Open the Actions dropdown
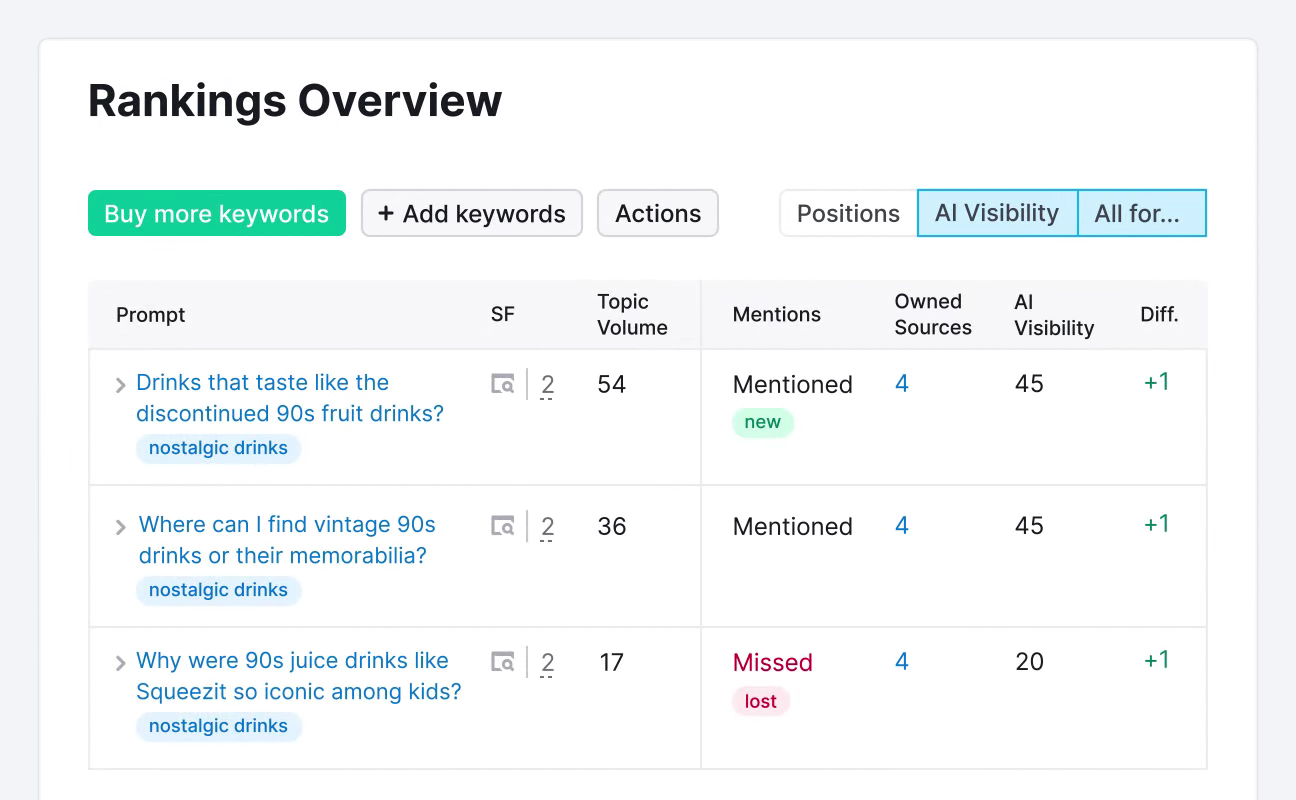The height and width of the screenshot is (800, 1296). [x=657, y=213]
